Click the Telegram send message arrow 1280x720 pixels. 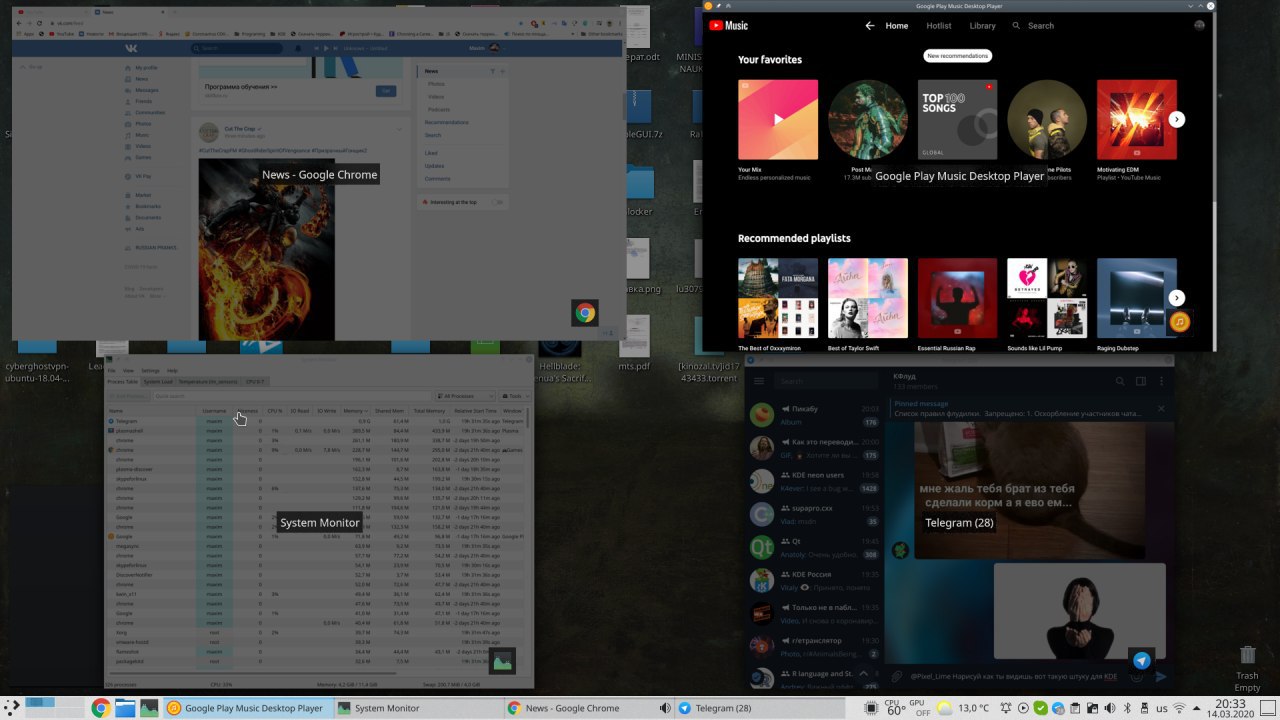pos(1161,677)
